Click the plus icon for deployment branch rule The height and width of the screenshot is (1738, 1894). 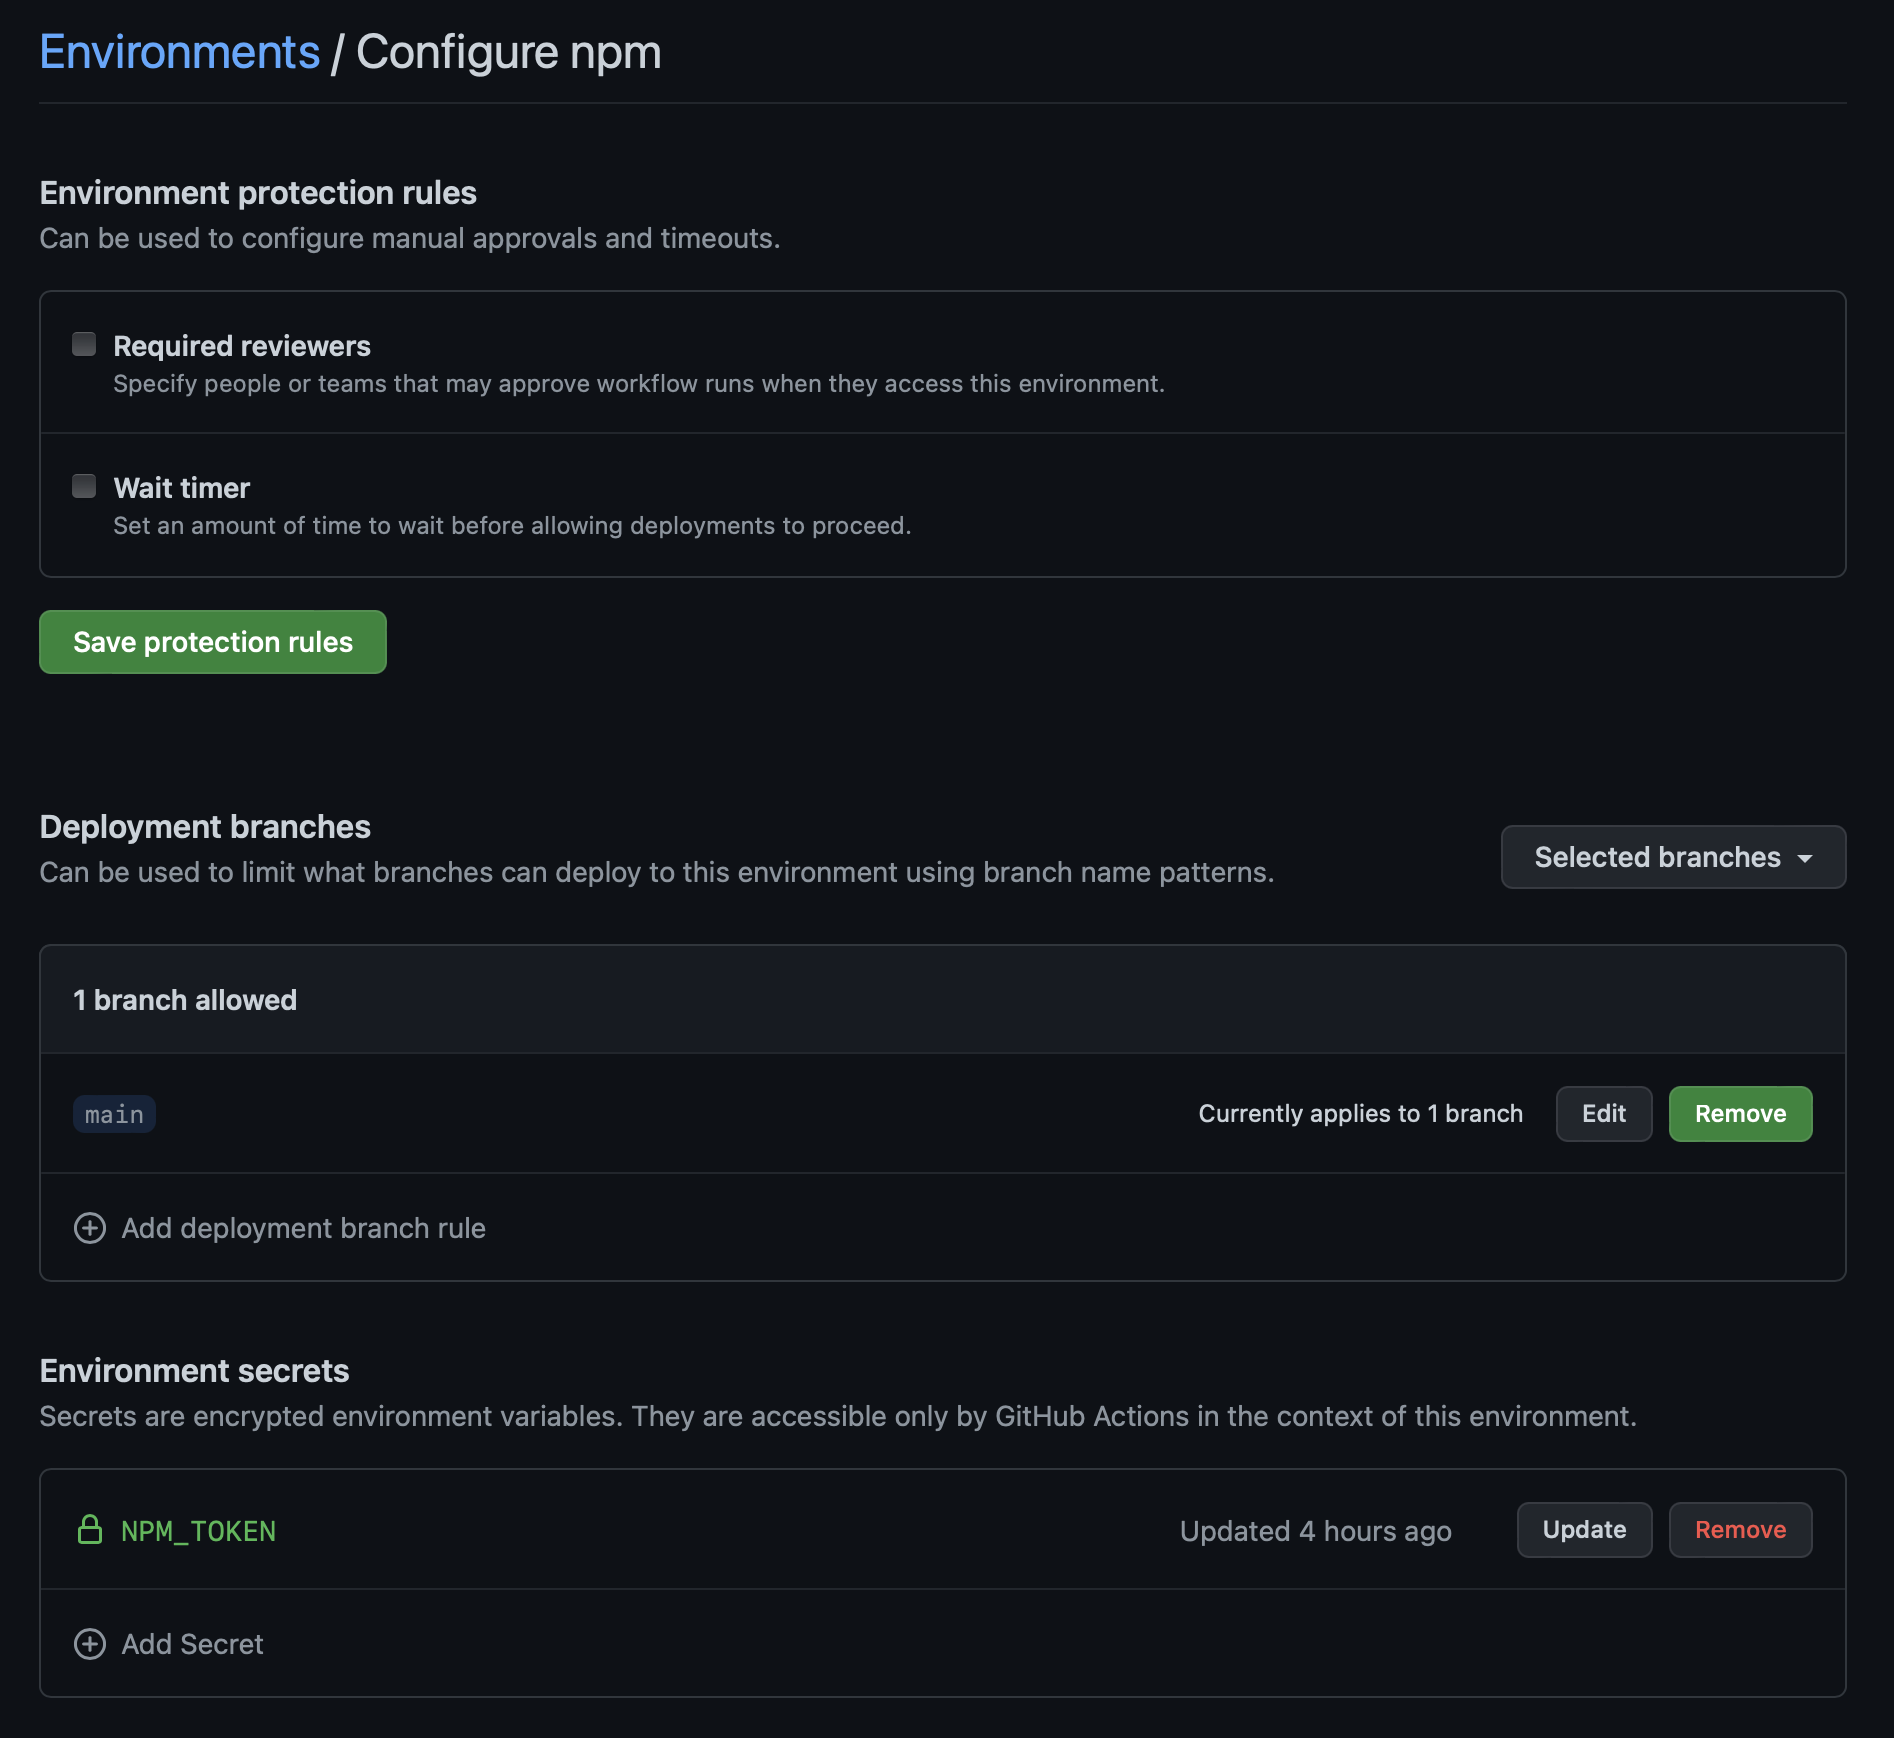(x=90, y=1228)
